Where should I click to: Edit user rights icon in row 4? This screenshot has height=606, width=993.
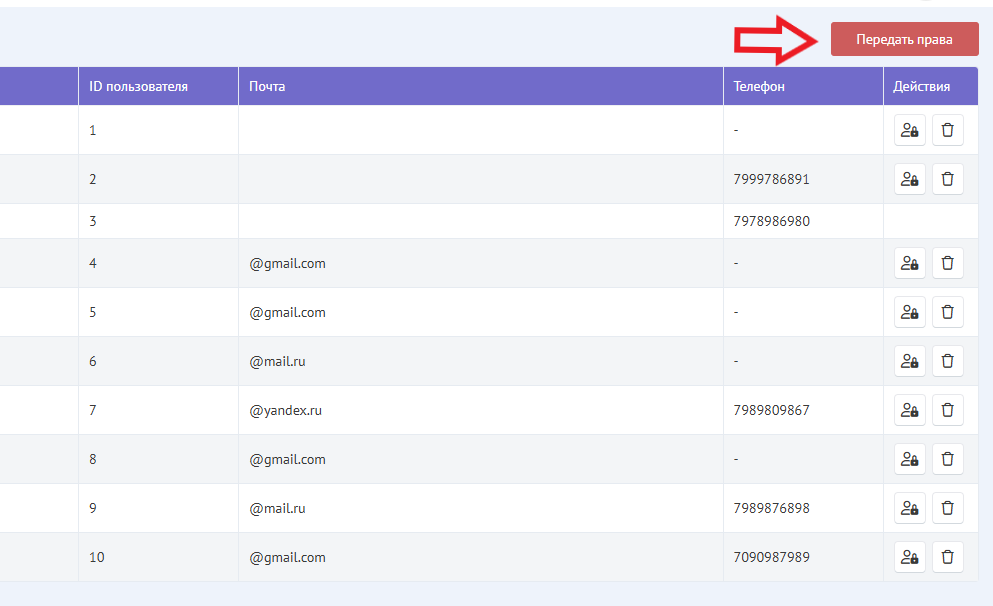coord(909,264)
